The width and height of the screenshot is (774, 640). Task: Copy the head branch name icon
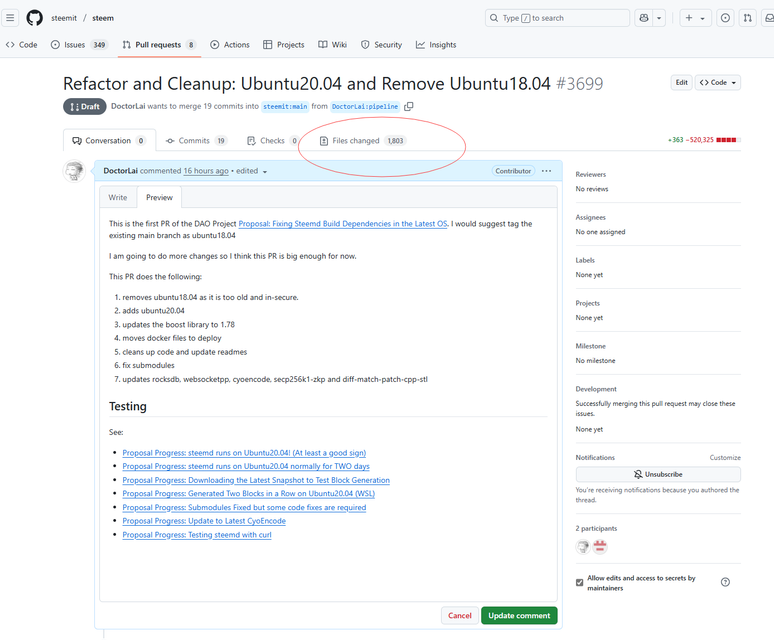pyautogui.click(x=409, y=106)
